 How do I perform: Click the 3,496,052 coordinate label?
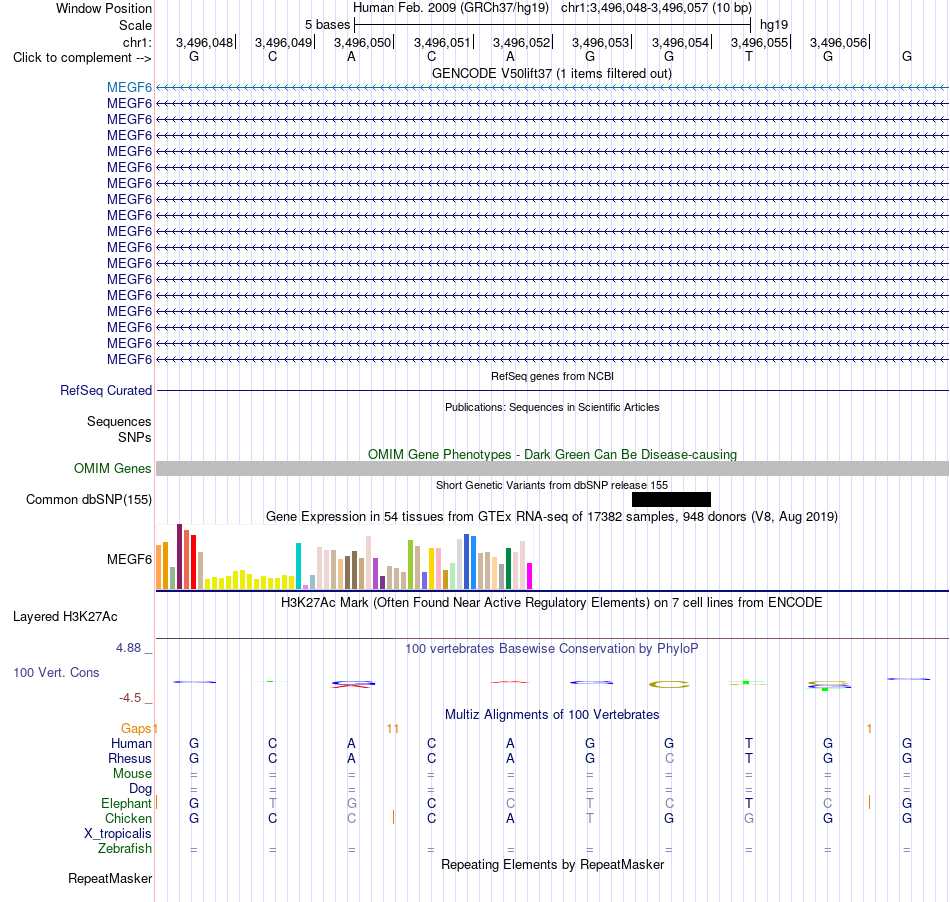(521, 42)
